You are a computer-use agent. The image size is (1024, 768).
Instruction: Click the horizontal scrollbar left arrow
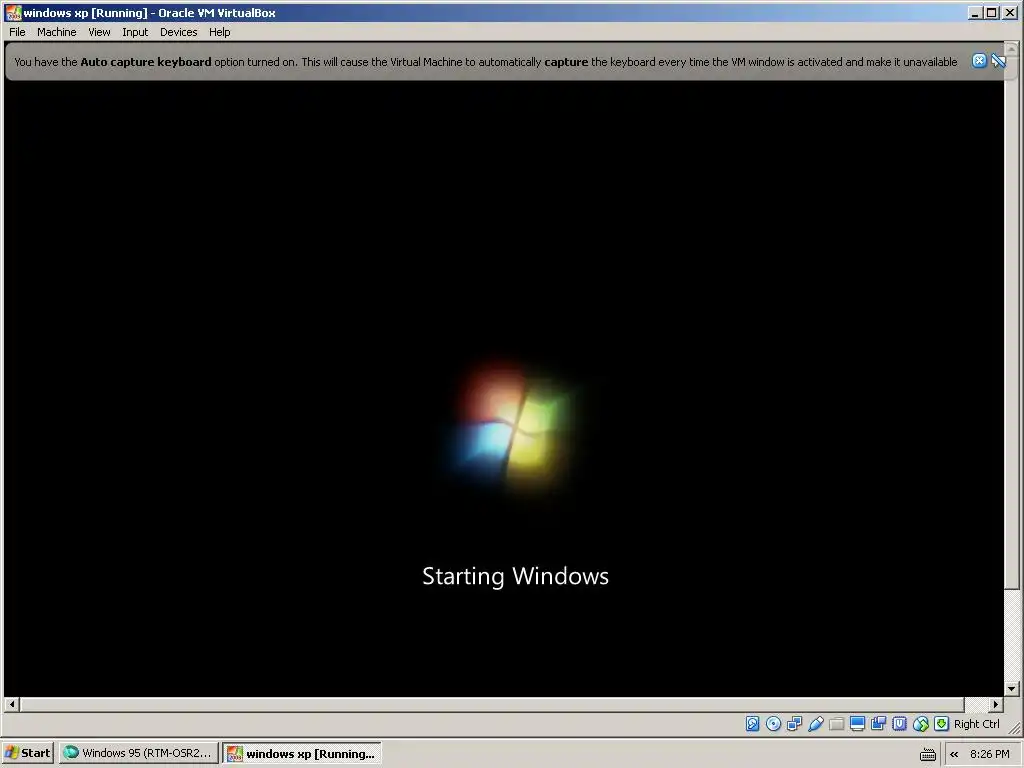(11, 705)
